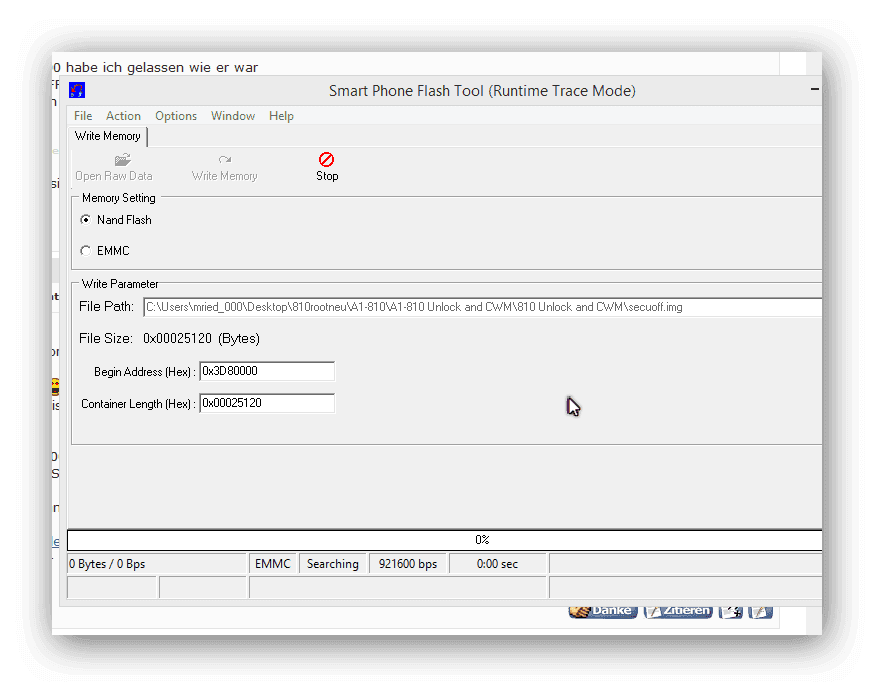This screenshot has width=874, height=687.
Task: Click the 921600 bps status entry
Action: click(x=408, y=564)
